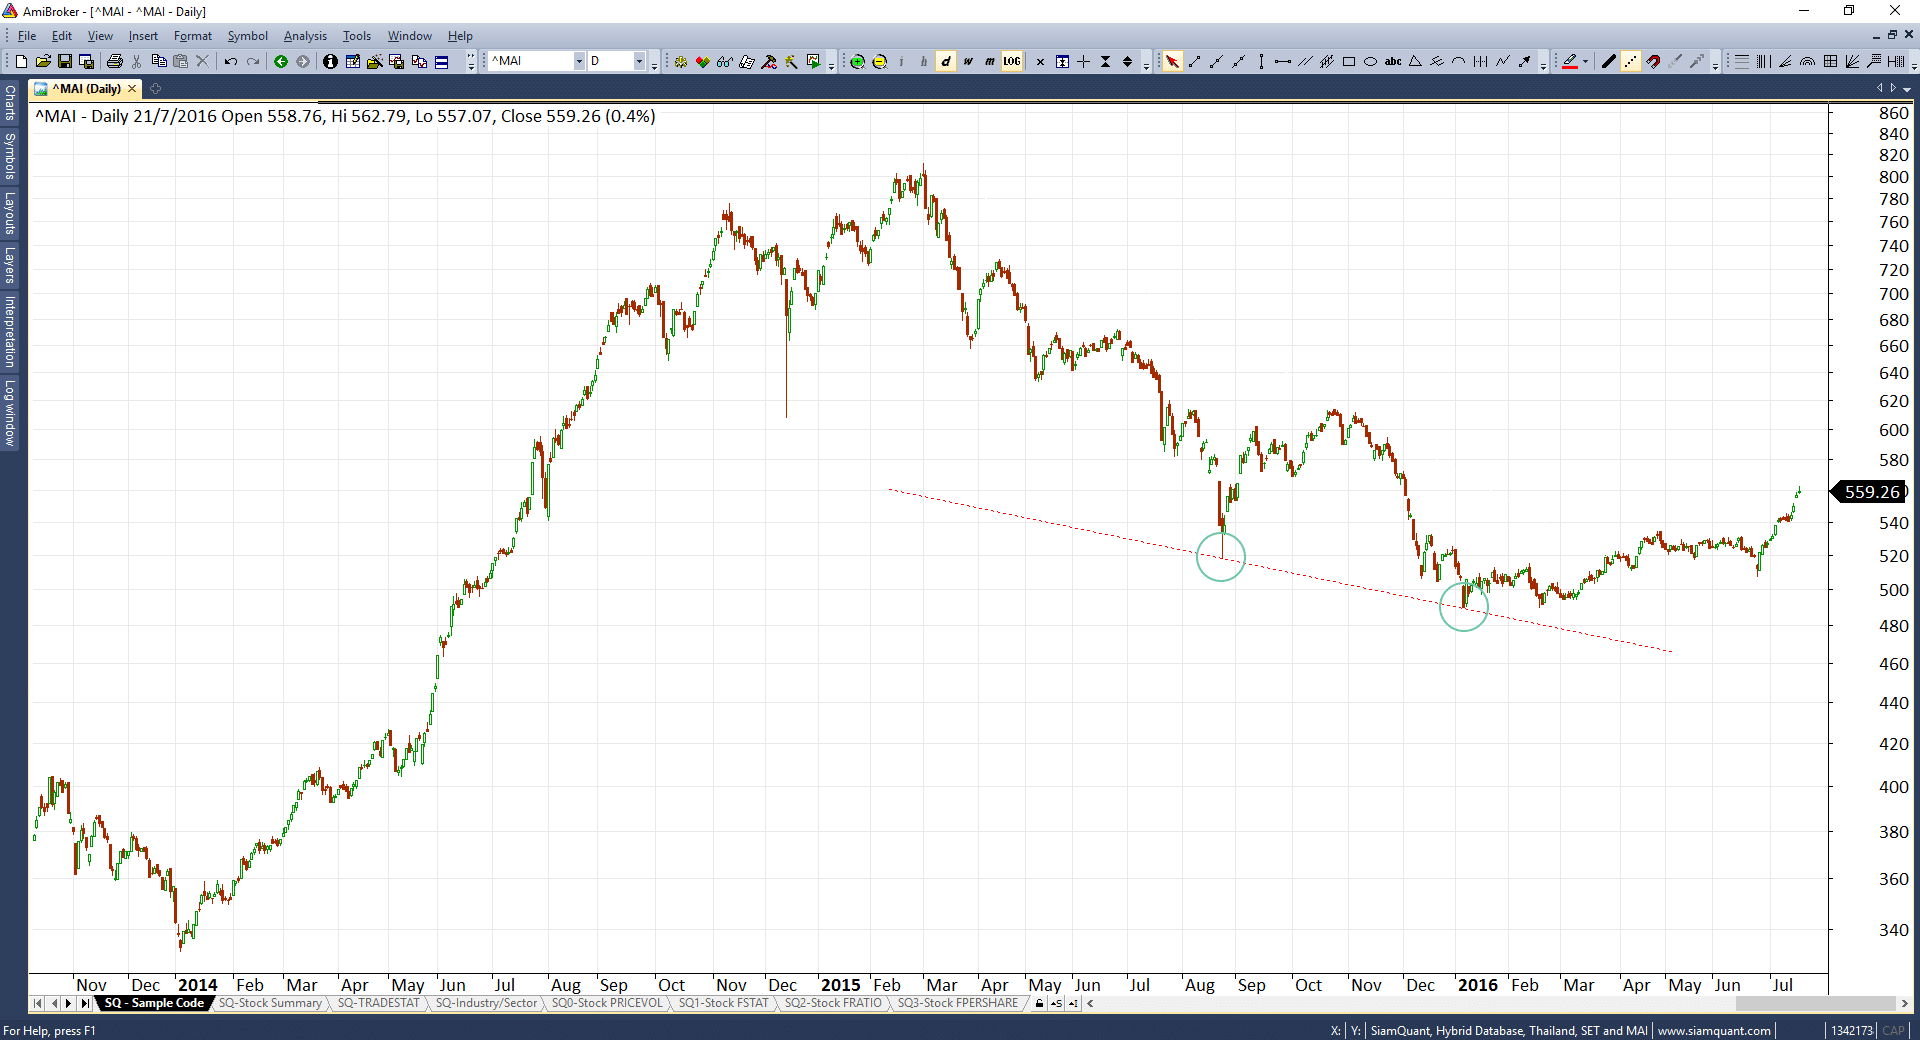Select the ellipse drawing tool
1920x1040 pixels.
point(1371,62)
